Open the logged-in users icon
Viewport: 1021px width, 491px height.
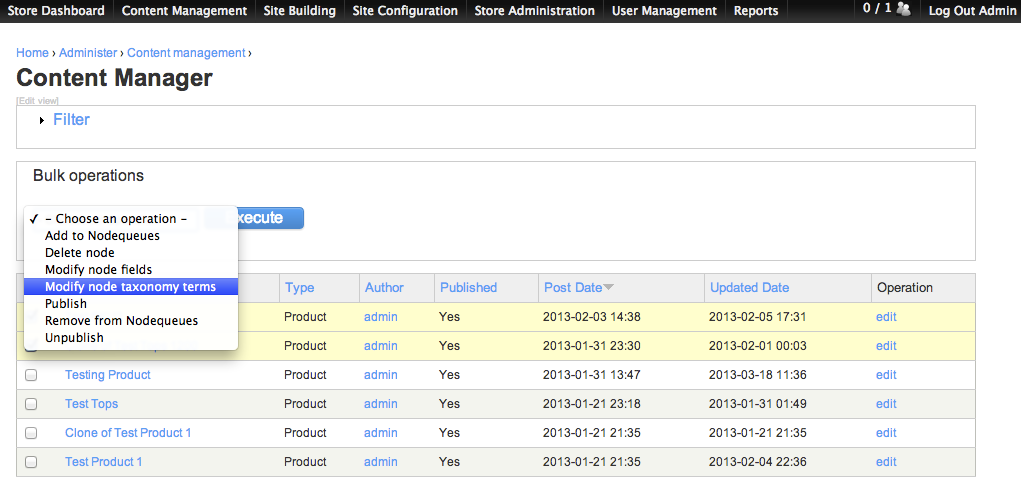903,9
